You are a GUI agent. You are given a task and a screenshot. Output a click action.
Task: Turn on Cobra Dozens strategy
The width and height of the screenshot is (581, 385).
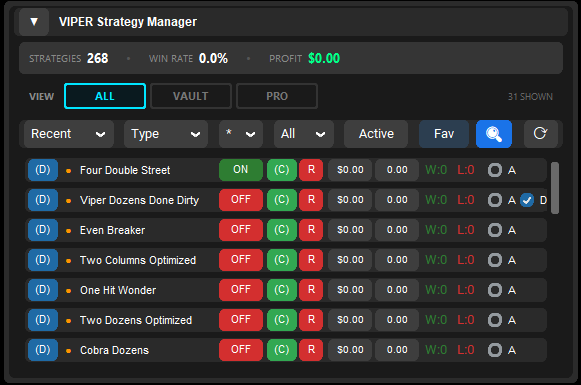pos(241,350)
